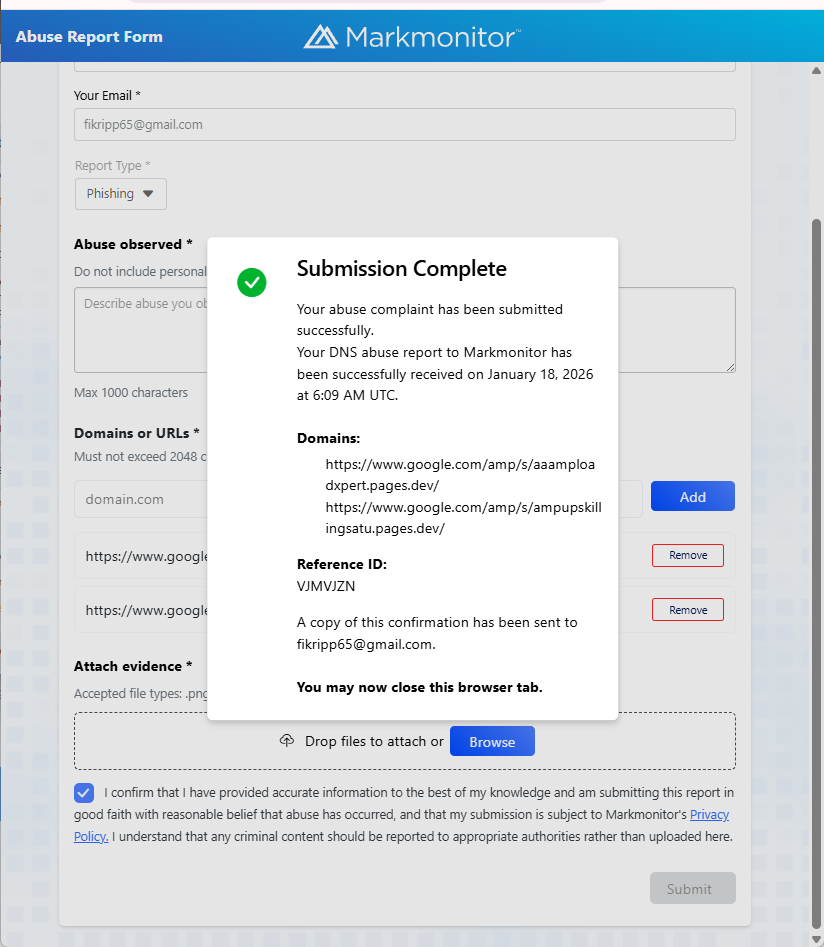This screenshot has width=824, height=947.
Task: Click the Max 1000 characters hint
Action: coord(130,393)
